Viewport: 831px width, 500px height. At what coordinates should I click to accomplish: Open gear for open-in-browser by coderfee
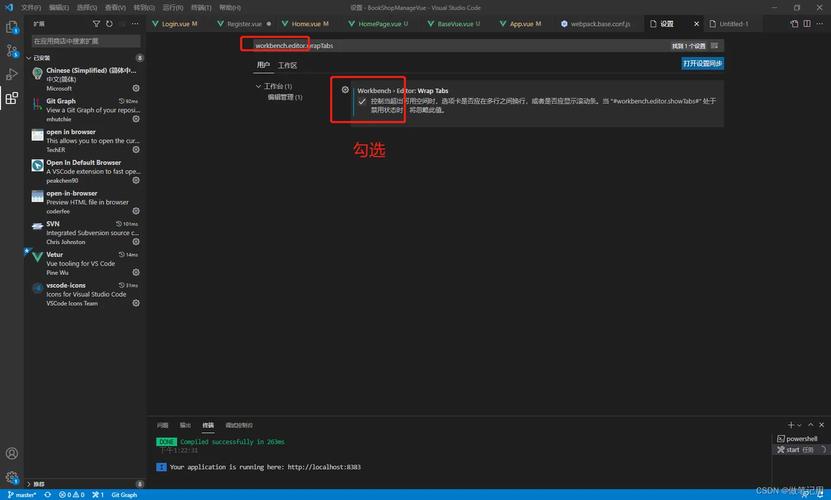(x=136, y=211)
